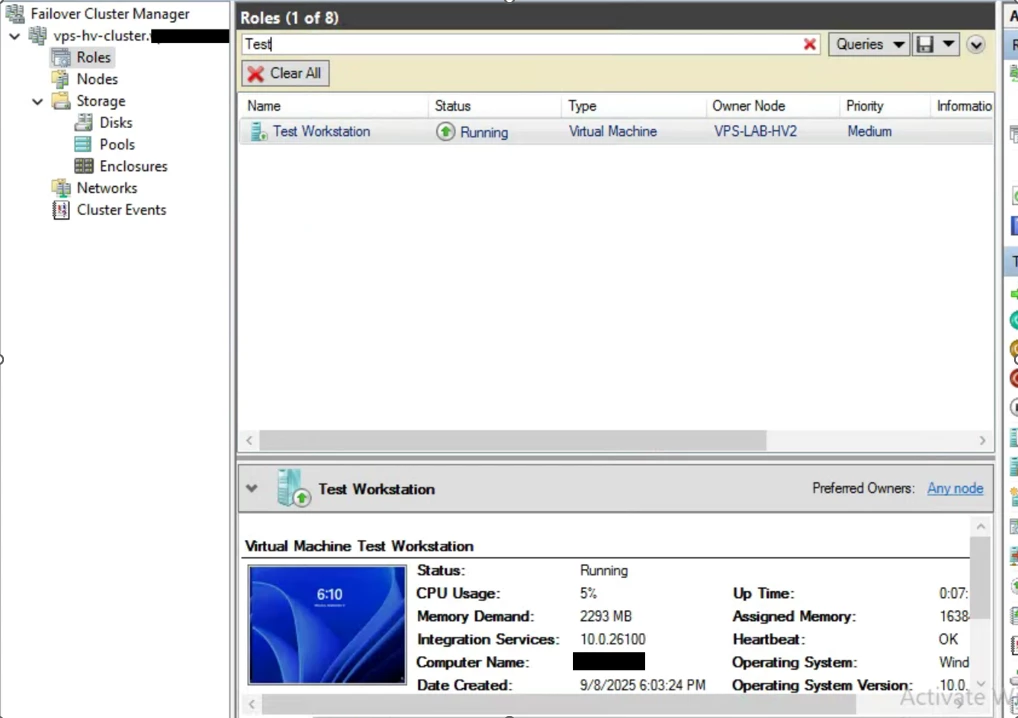Click the Heartbeat OK value

(948, 639)
